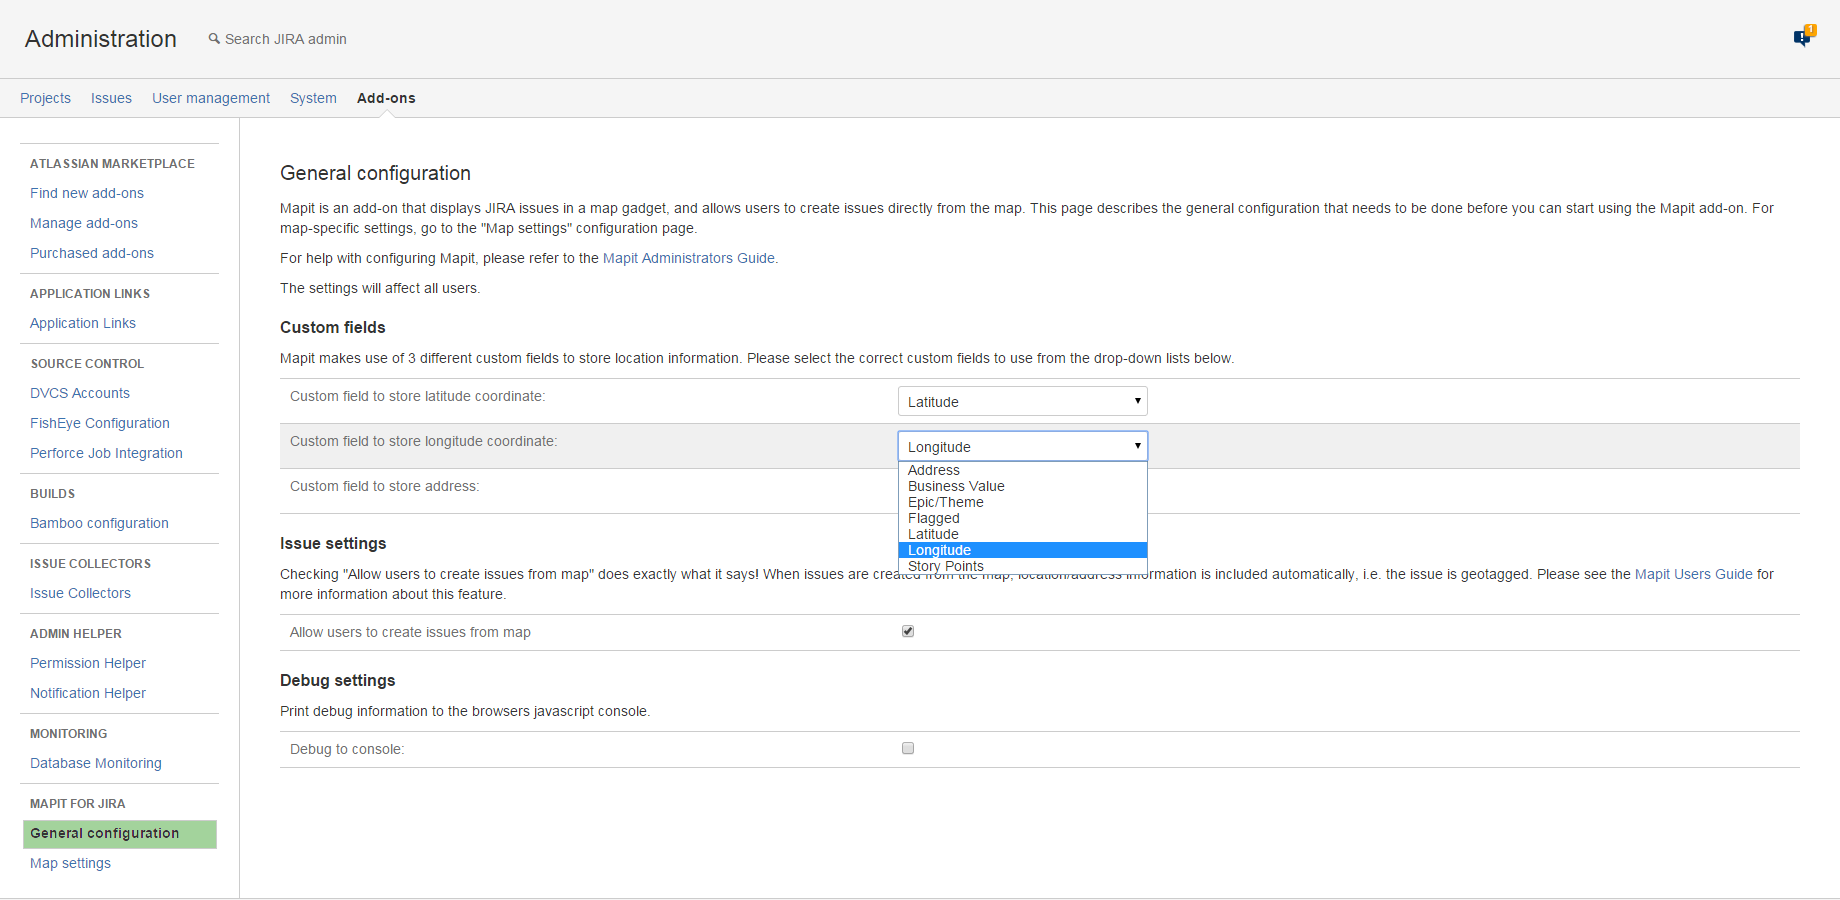Open the Add-ons menu
Viewport: 1840px width, 900px height.
tap(385, 97)
